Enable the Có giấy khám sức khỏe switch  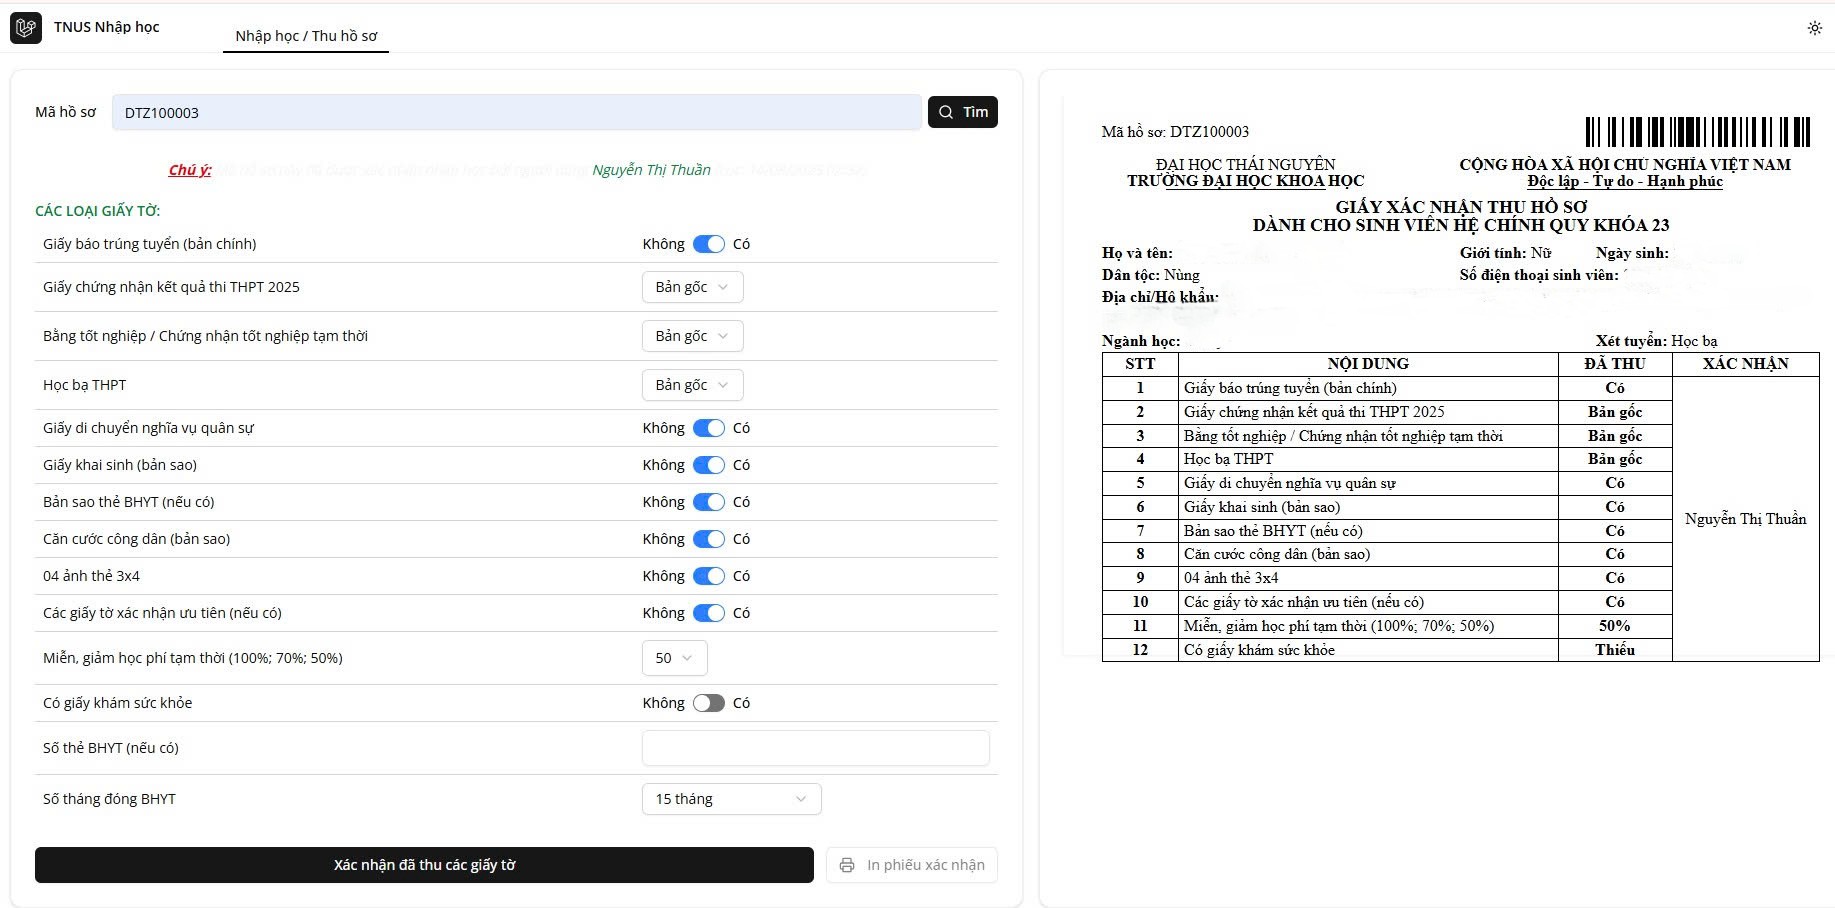coord(708,703)
